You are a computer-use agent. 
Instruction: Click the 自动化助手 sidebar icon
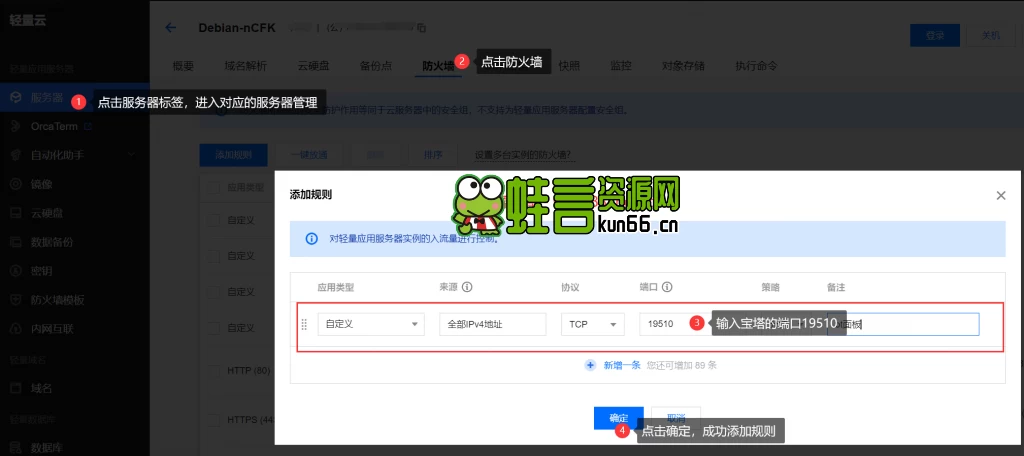point(16,155)
